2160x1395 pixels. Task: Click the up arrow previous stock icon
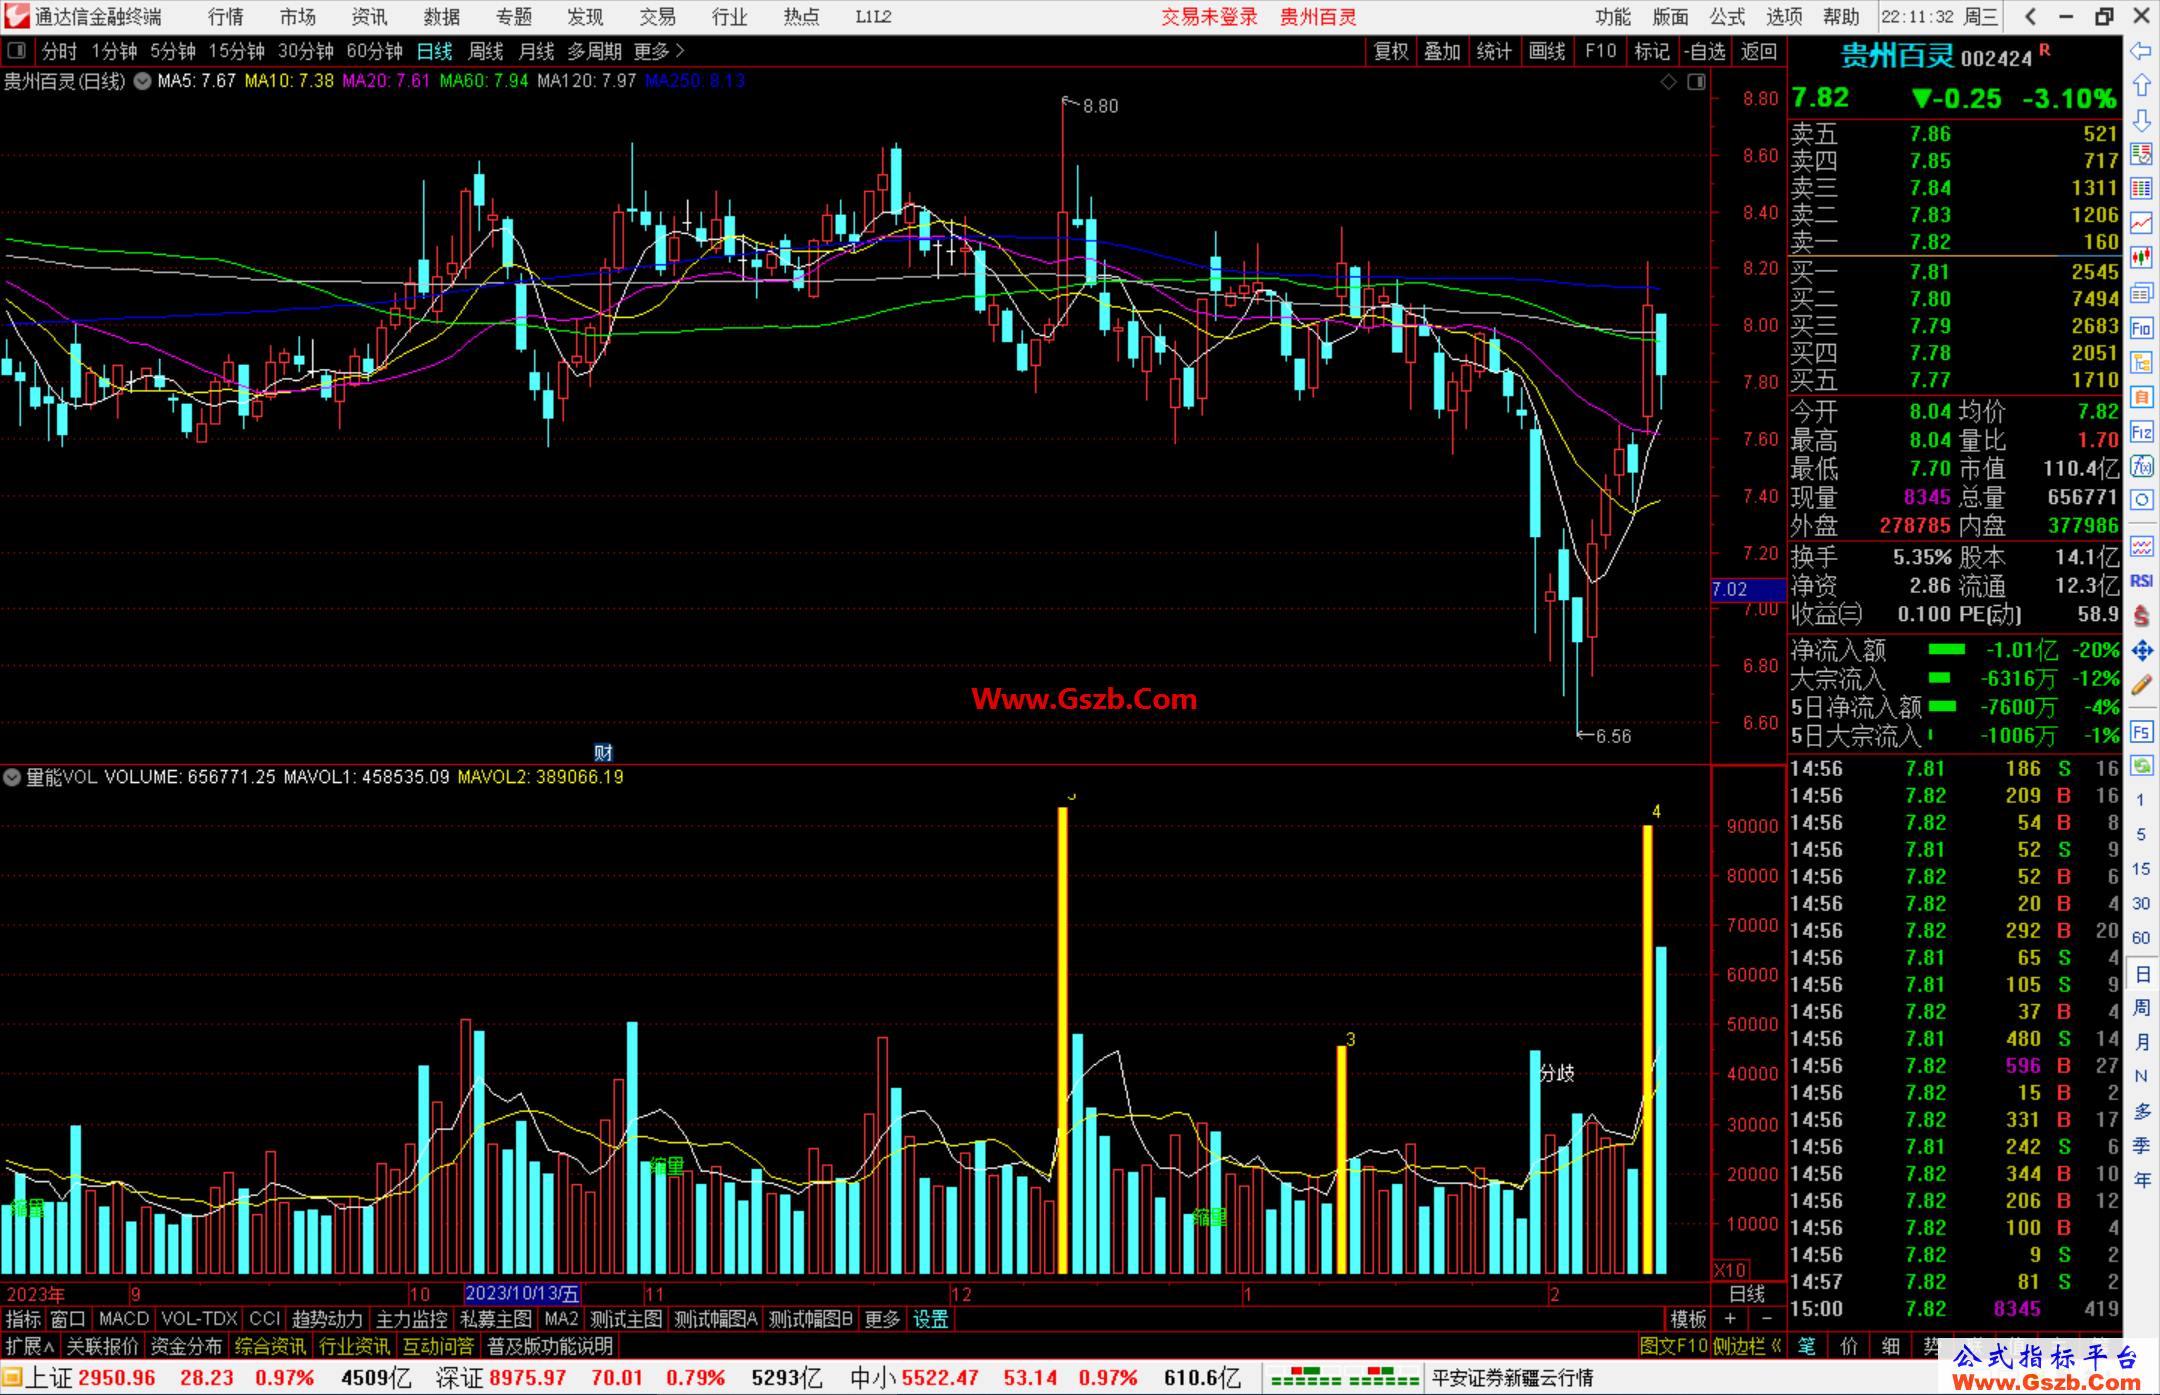2141,85
